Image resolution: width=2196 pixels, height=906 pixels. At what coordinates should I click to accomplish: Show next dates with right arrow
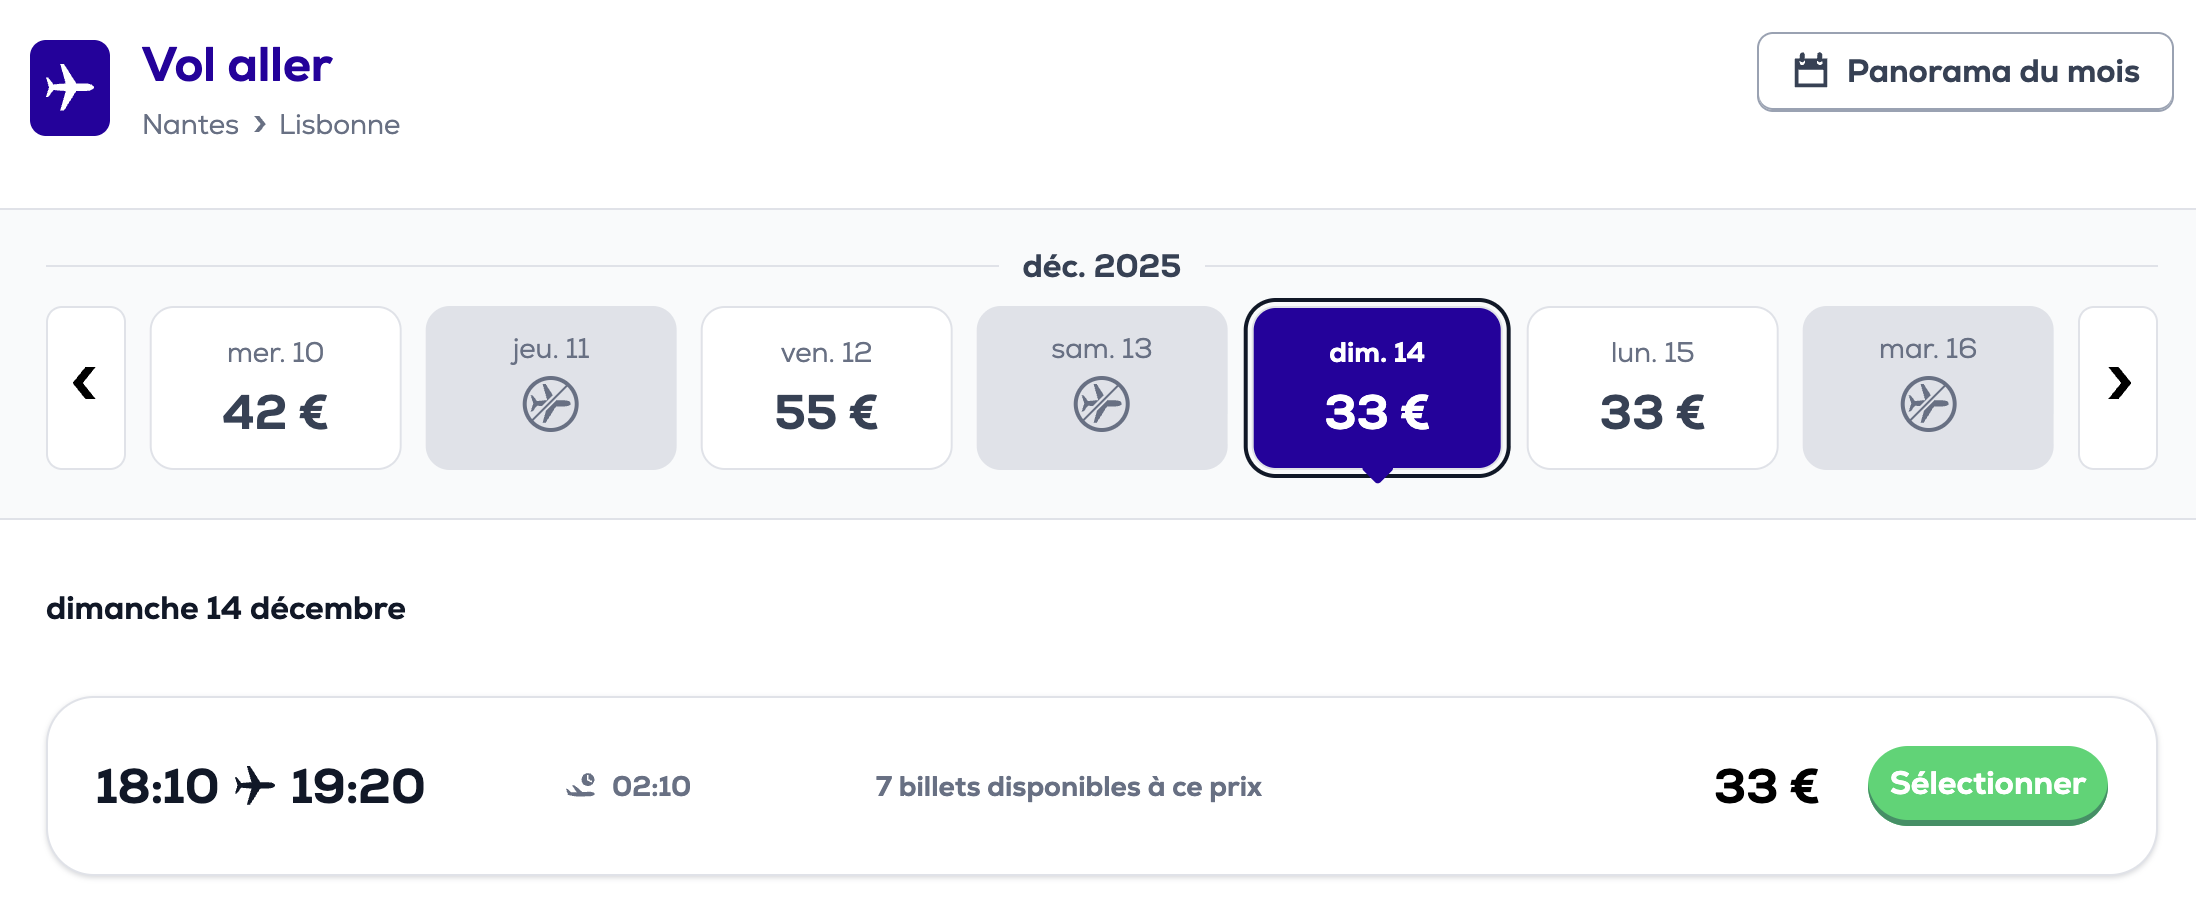pyautogui.click(x=2117, y=387)
